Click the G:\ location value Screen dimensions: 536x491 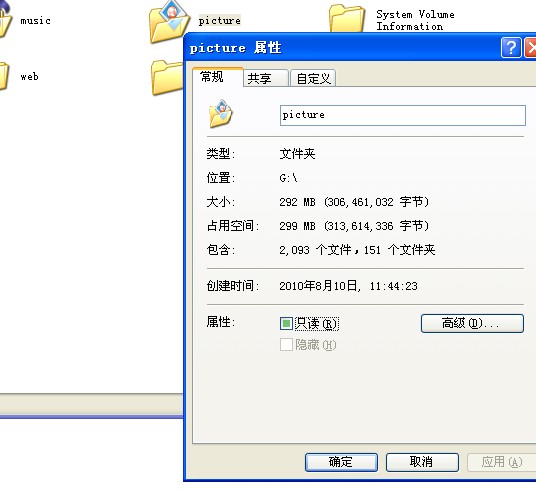point(288,178)
